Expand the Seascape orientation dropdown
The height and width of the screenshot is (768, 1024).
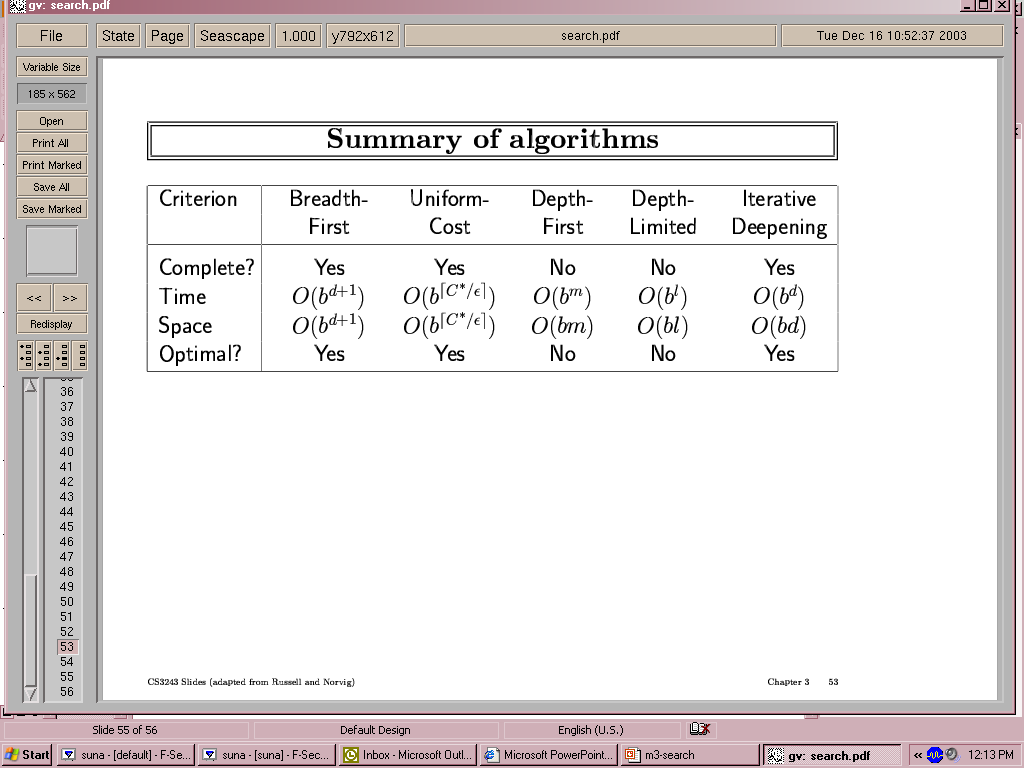pyautogui.click(x=232, y=36)
